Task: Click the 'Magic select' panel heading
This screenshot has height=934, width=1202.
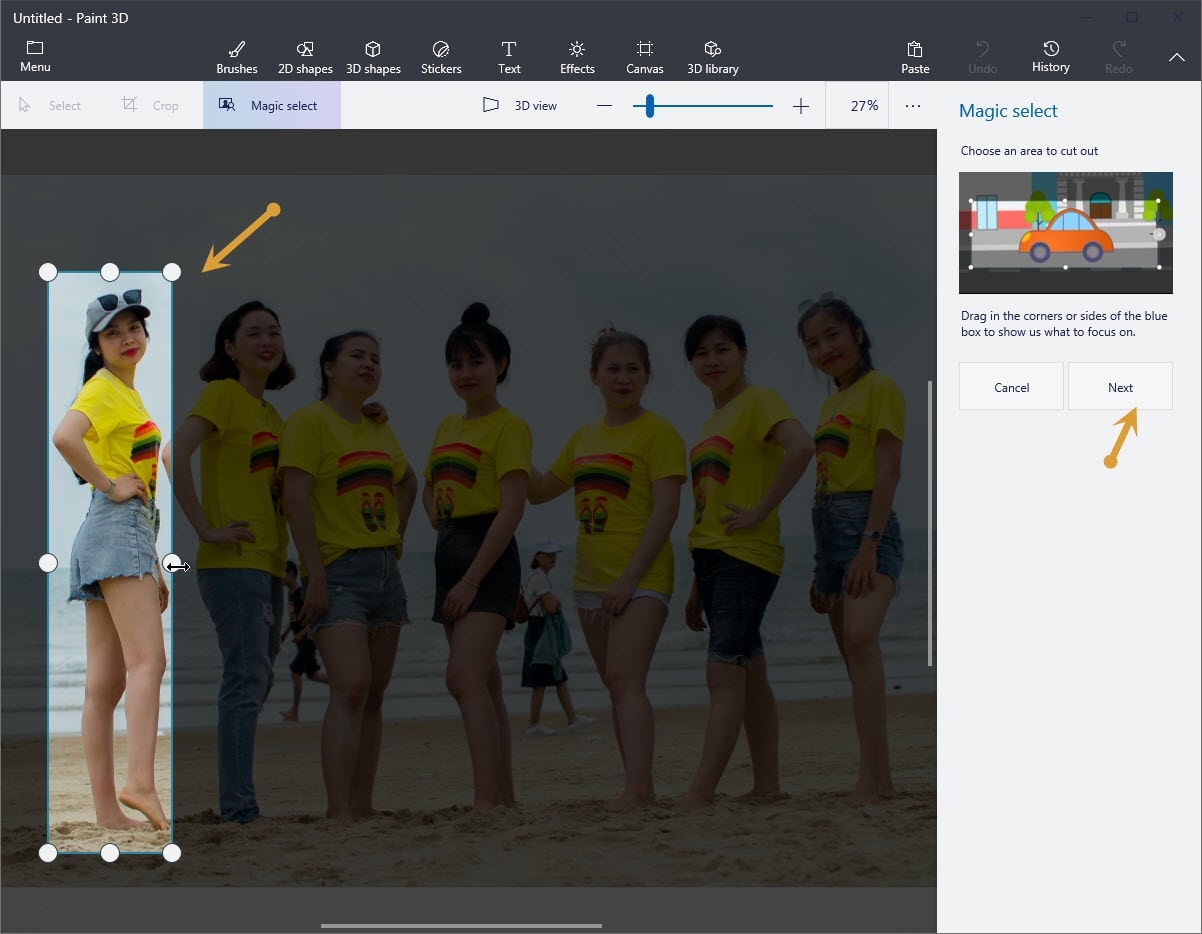Action: (x=1008, y=111)
